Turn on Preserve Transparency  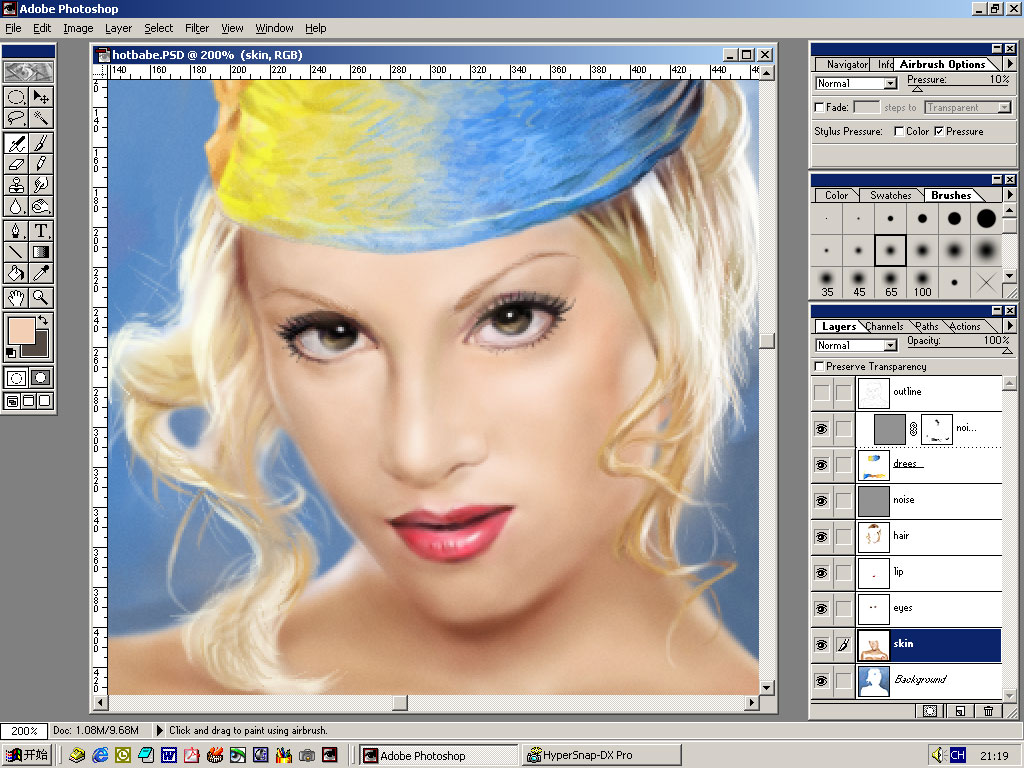pyautogui.click(x=820, y=366)
